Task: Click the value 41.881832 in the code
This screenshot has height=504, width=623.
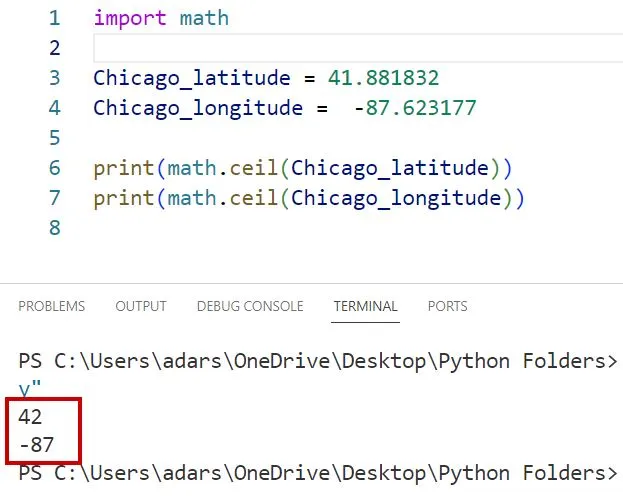Action: 383,78
